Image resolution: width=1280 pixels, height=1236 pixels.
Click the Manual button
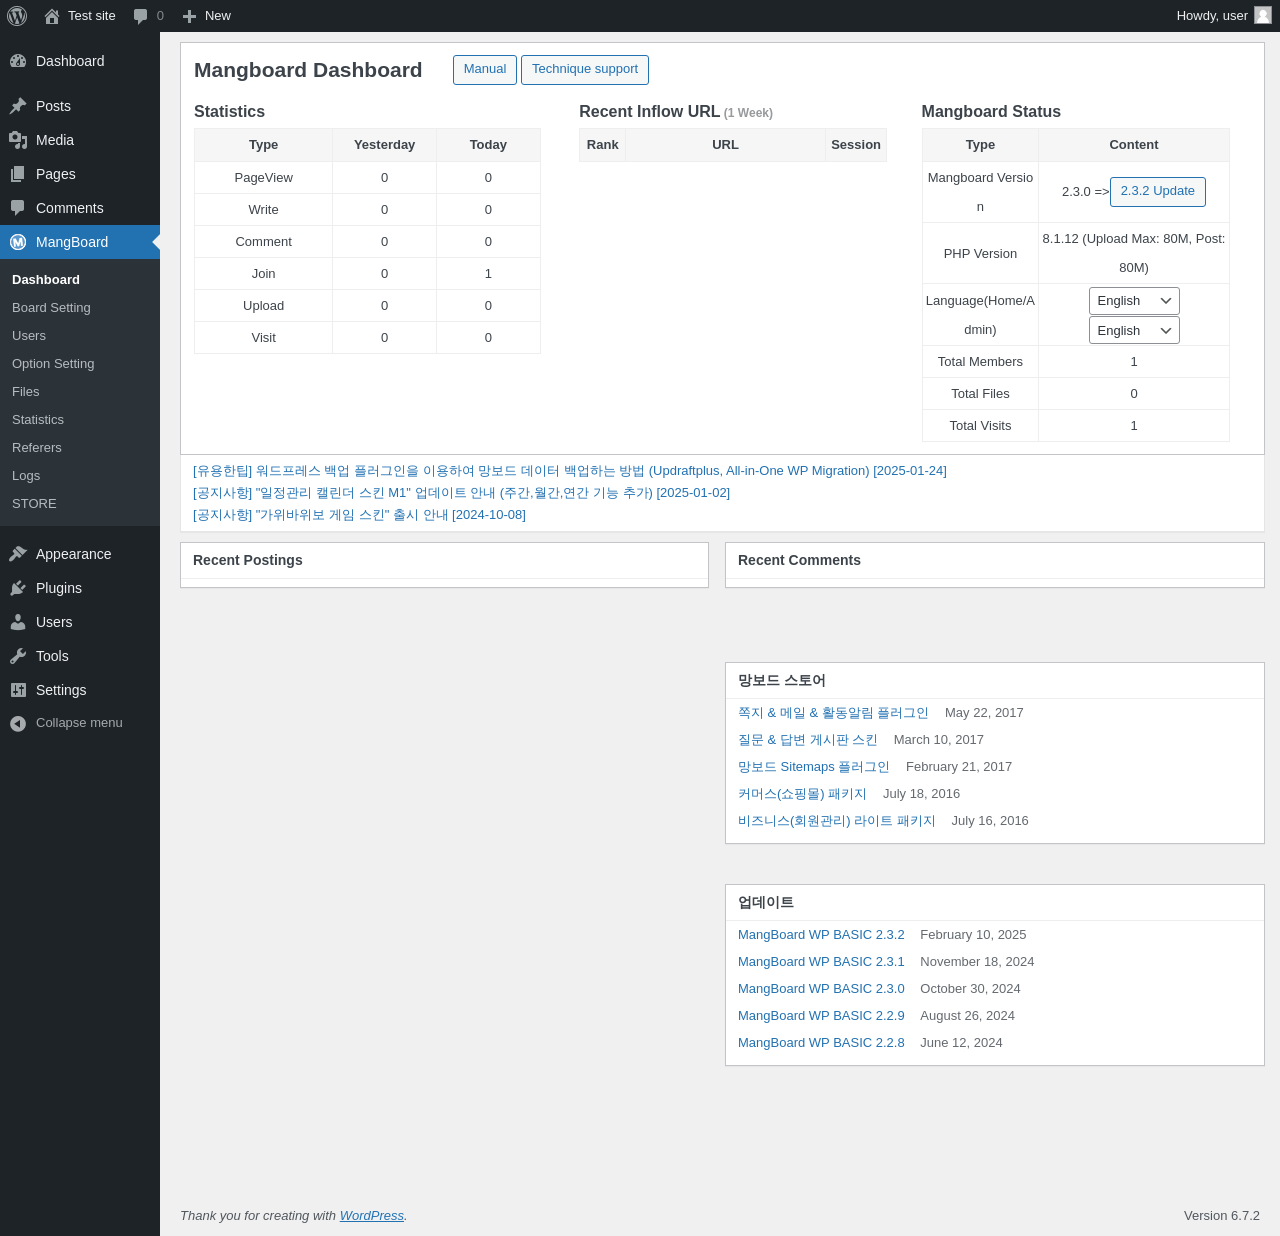coord(485,70)
